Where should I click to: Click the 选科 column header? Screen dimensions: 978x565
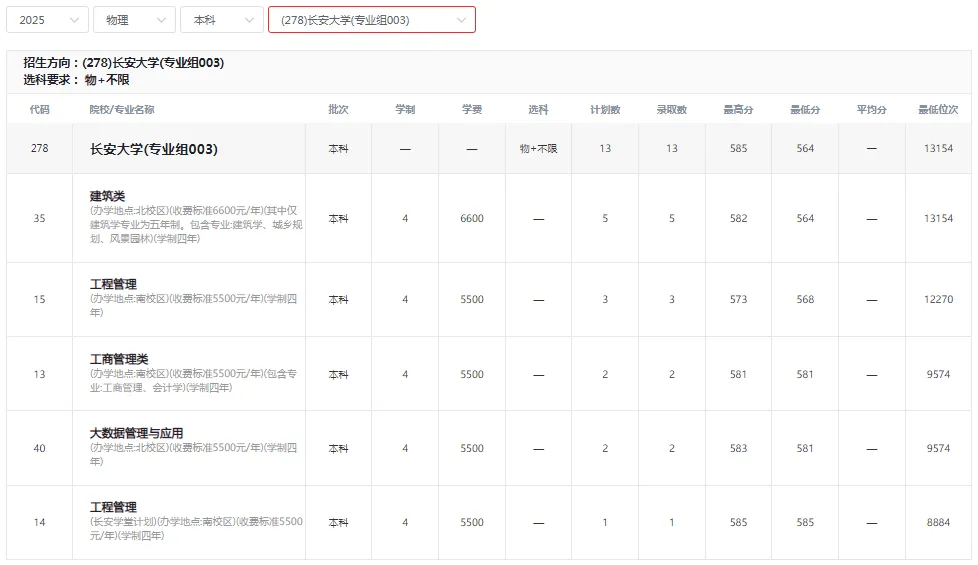(x=538, y=110)
